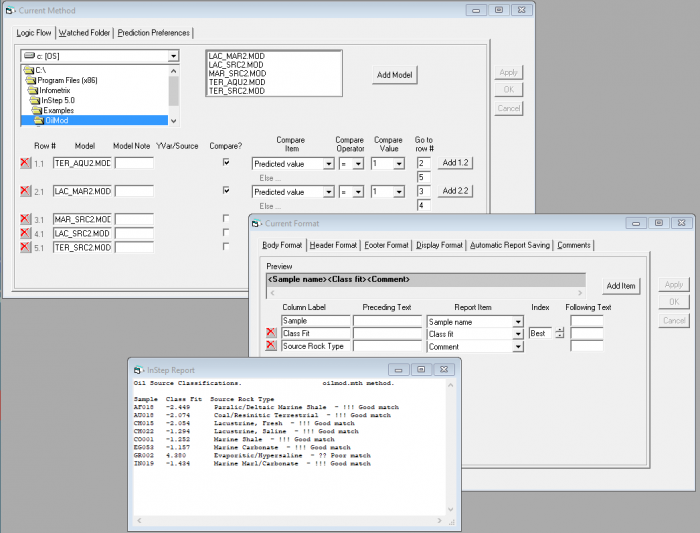The image size is (700, 533).
Task: Delete row 5.1 TER_SRC2.MOD with red X
Action: (x=25, y=247)
